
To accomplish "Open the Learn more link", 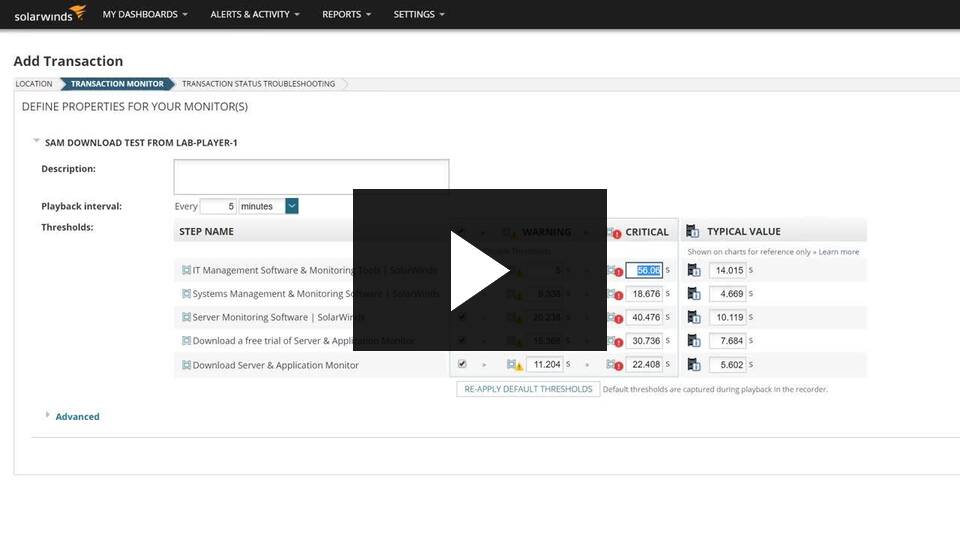I will point(839,252).
